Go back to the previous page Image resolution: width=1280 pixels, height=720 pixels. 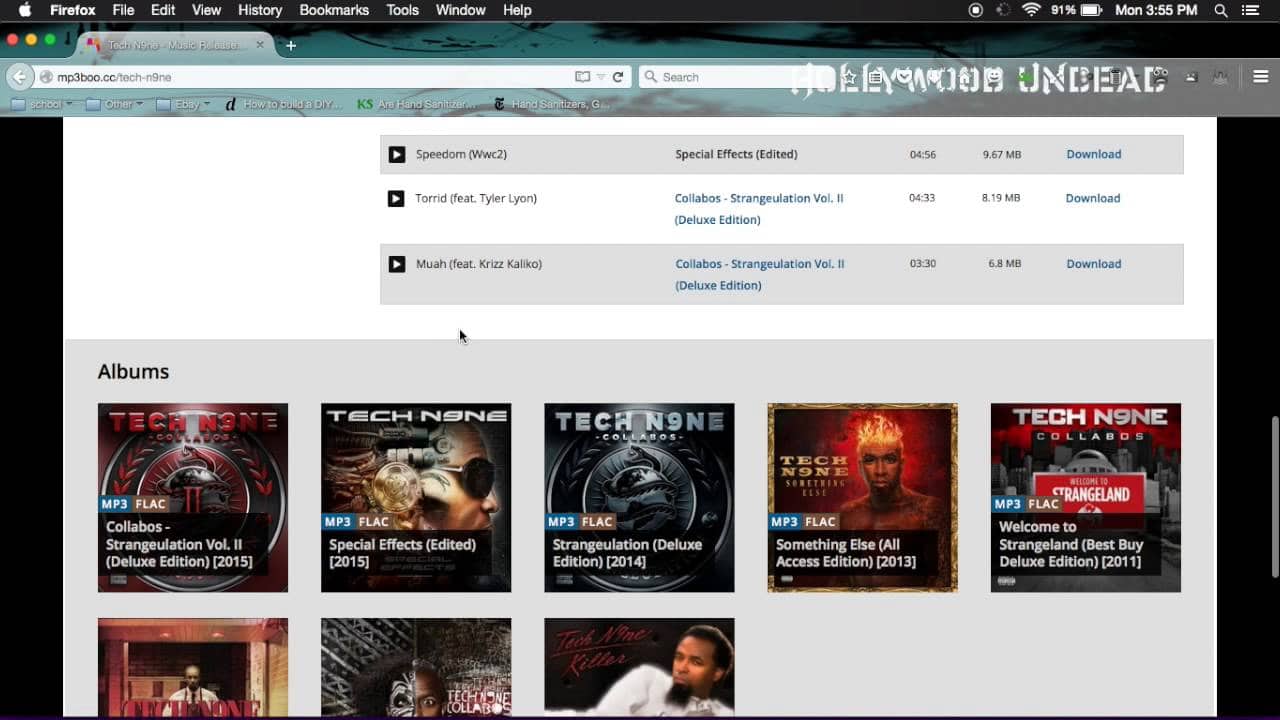(x=19, y=77)
